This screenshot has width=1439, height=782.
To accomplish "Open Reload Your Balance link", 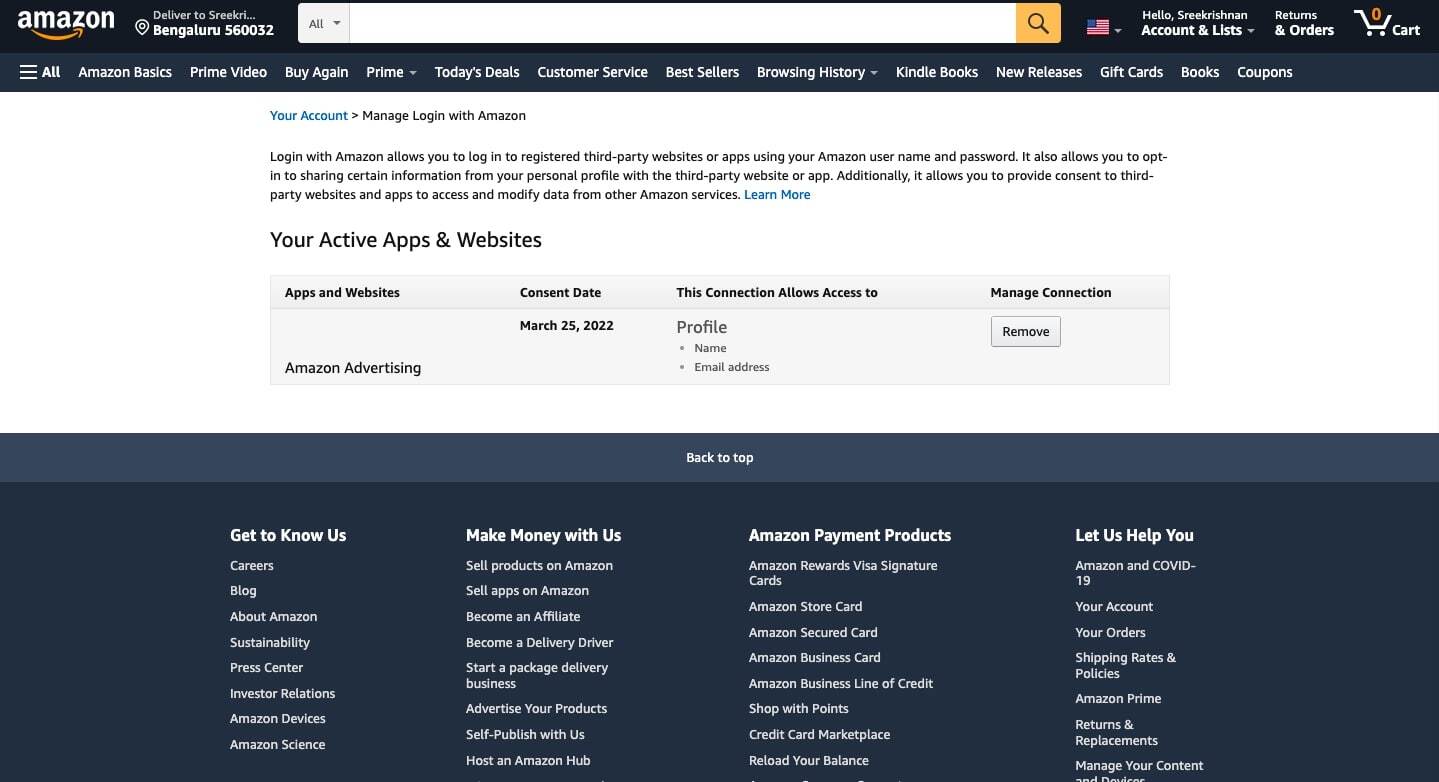I will tap(808, 761).
